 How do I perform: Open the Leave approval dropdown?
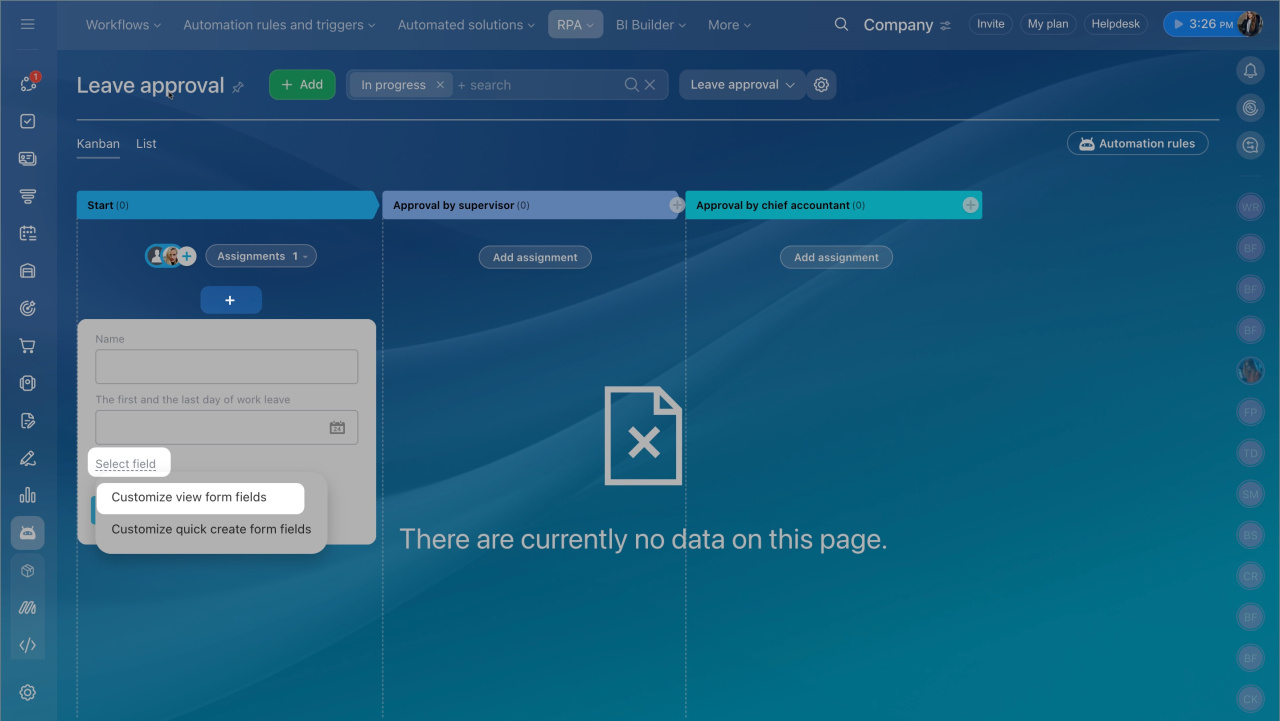coord(742,85)
